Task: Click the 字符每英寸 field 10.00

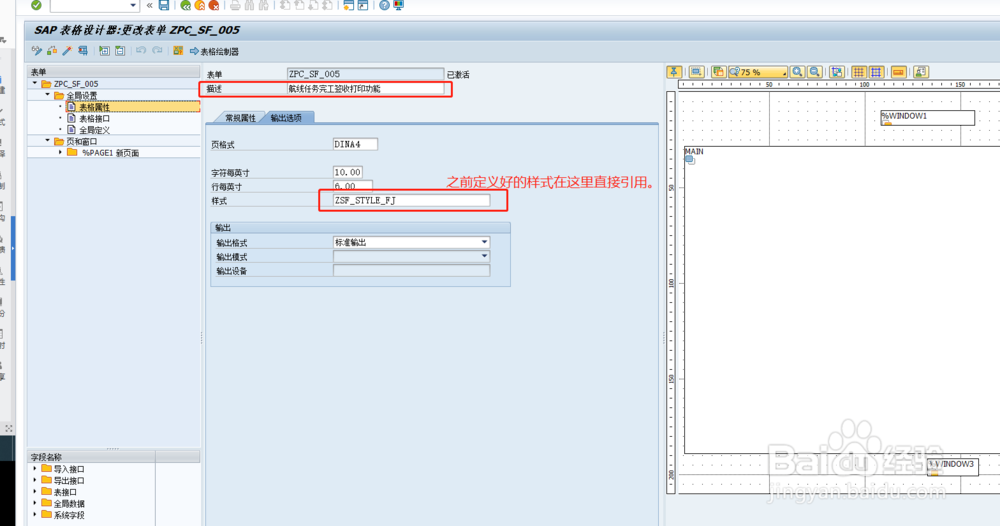Action: pos(348,172)
